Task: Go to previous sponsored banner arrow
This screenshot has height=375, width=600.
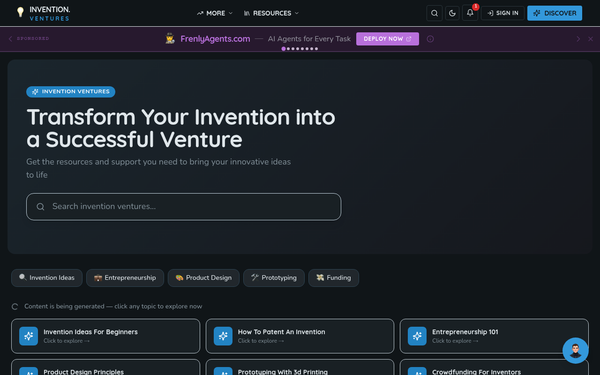Action: pyautogui.click(x=10, y=39)
